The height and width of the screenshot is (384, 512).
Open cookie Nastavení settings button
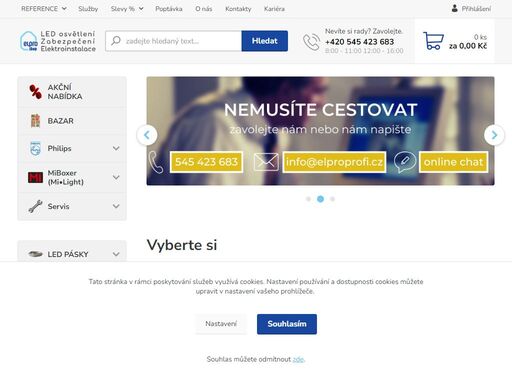coord(221,324)
